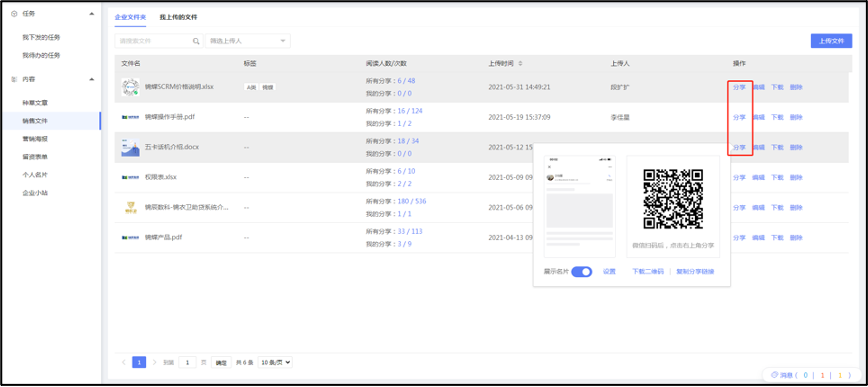The height and width of the screenshot is (387, 868).
Task: Click the file search input field
Action: click(x=159, y=41)
